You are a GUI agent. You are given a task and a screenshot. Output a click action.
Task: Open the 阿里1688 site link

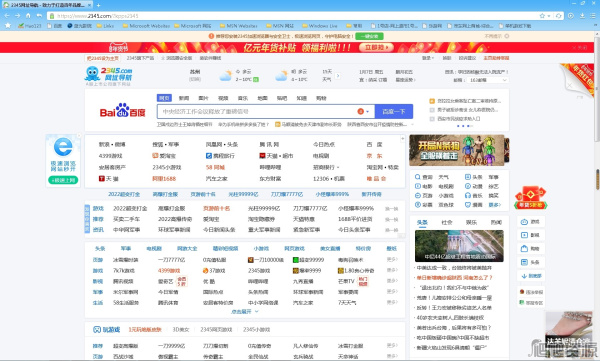(164, 178)
